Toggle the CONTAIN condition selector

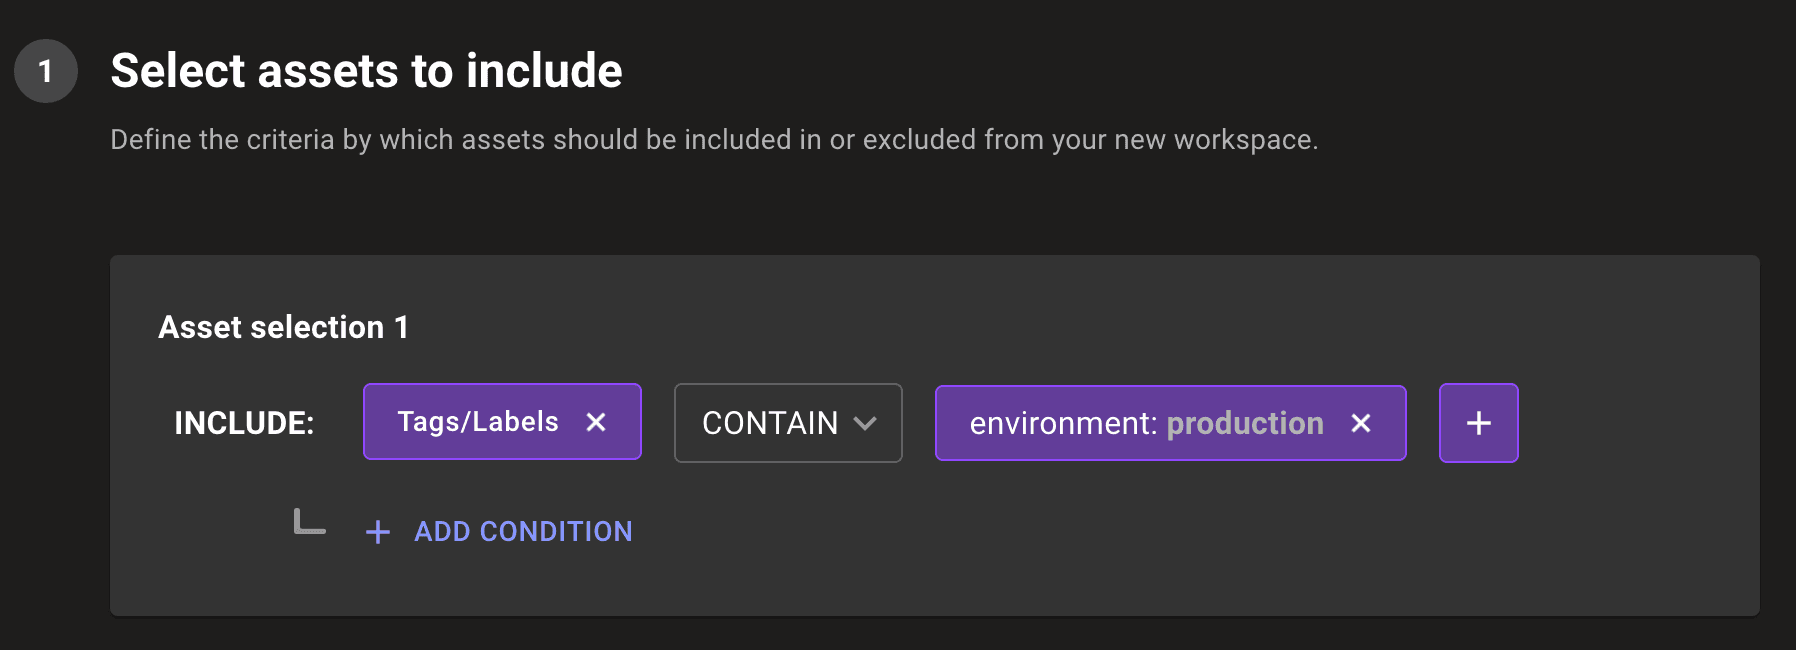tap(788, 423)
